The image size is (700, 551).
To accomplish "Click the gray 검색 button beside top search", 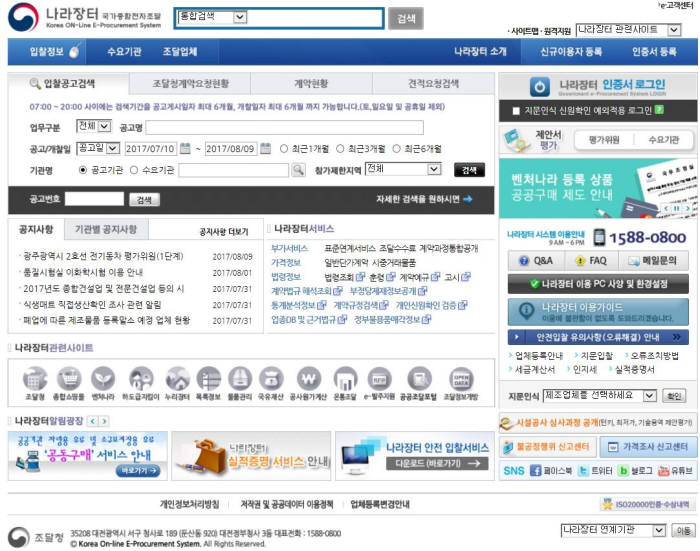I will click(405, 18).
